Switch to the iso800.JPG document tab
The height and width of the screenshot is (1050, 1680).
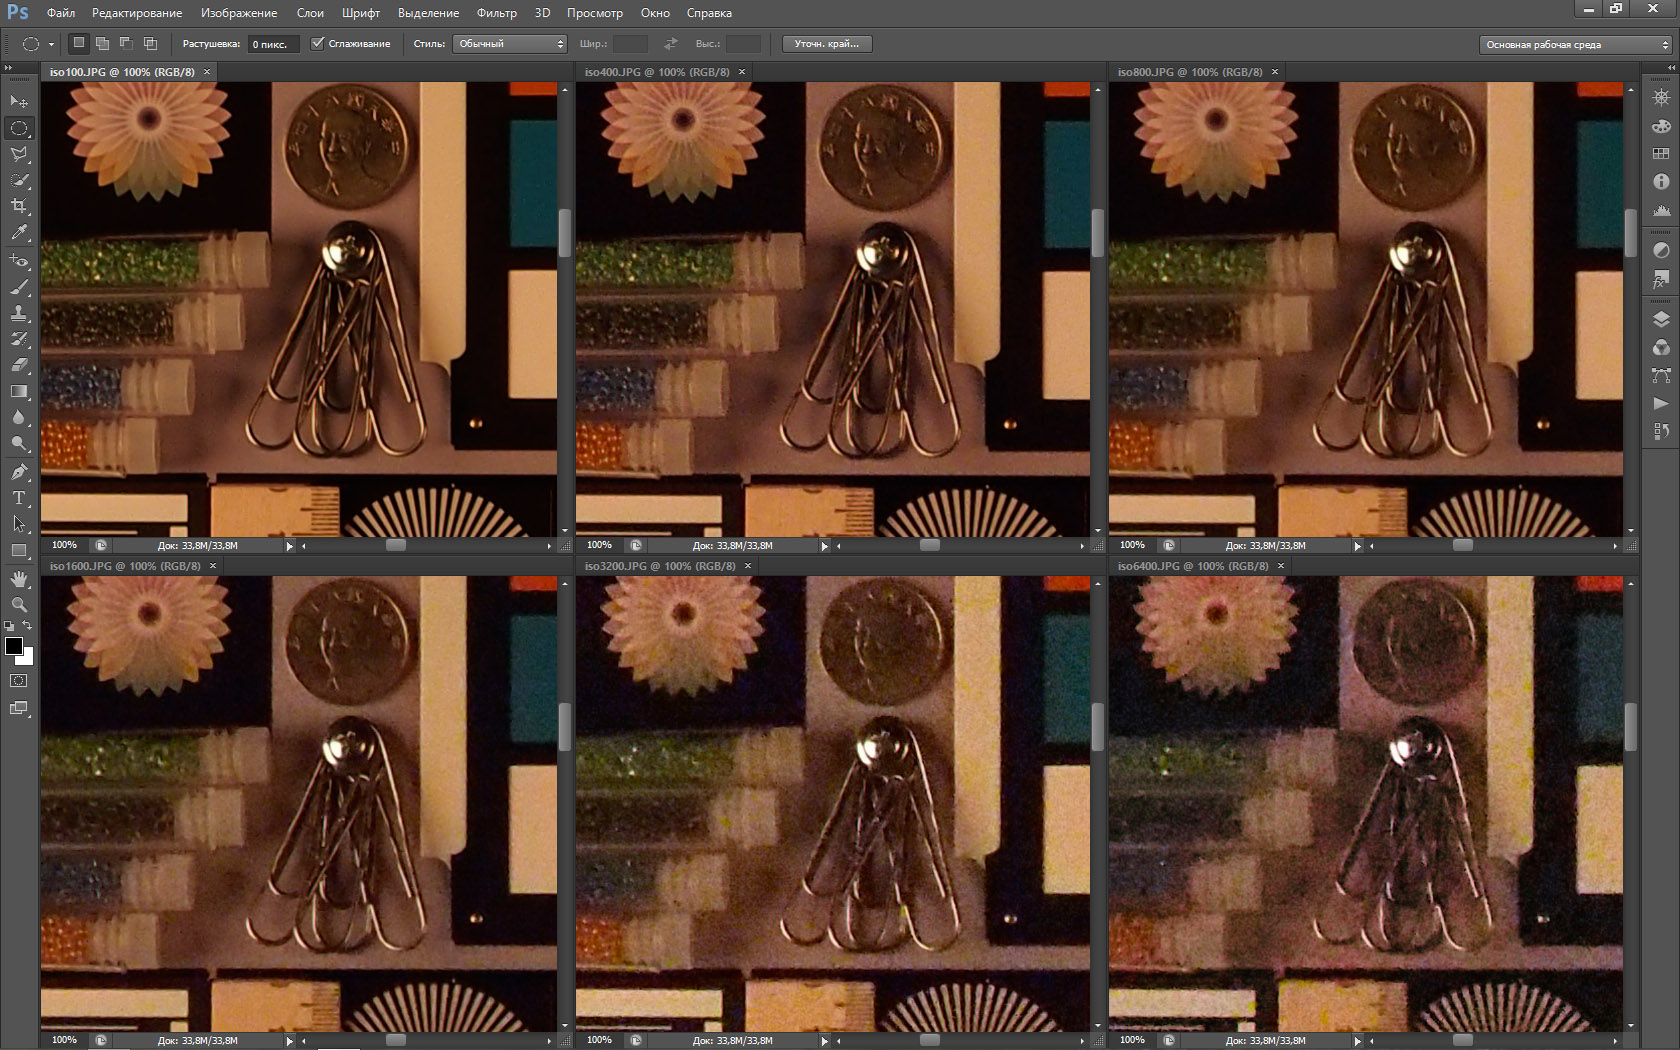[1190, 72]
